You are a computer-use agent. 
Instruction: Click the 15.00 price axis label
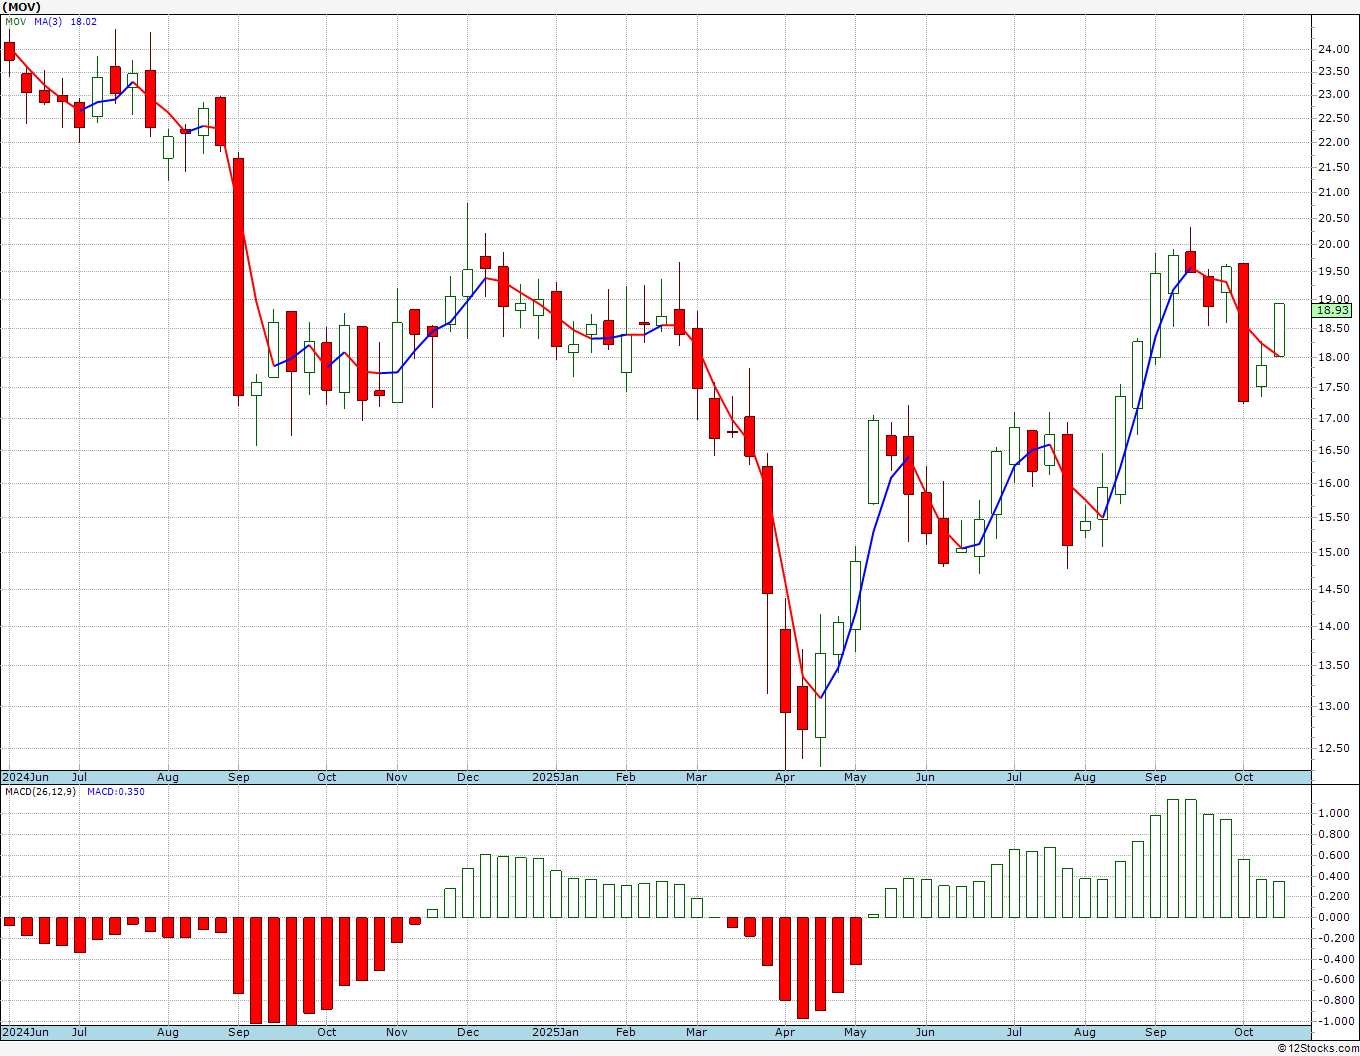click(1333, 553)
